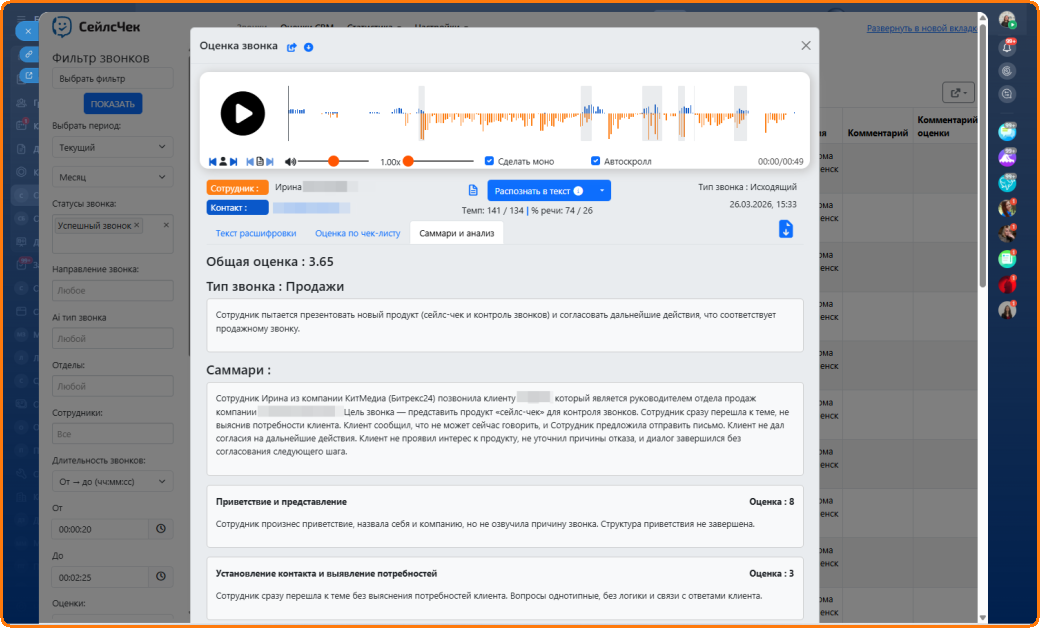This screenshot has height=628, width=1040.
Task: Open the Сотрудники Все selector
Action: point(113,434)
